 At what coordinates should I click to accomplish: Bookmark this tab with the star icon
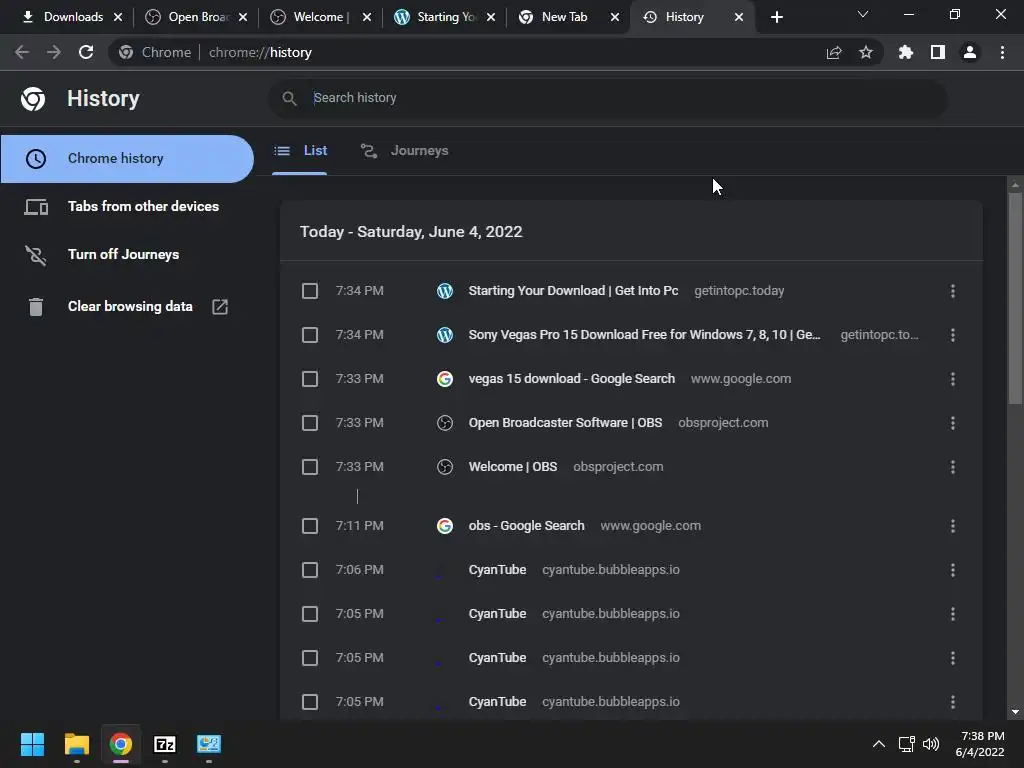coord(866,52)
